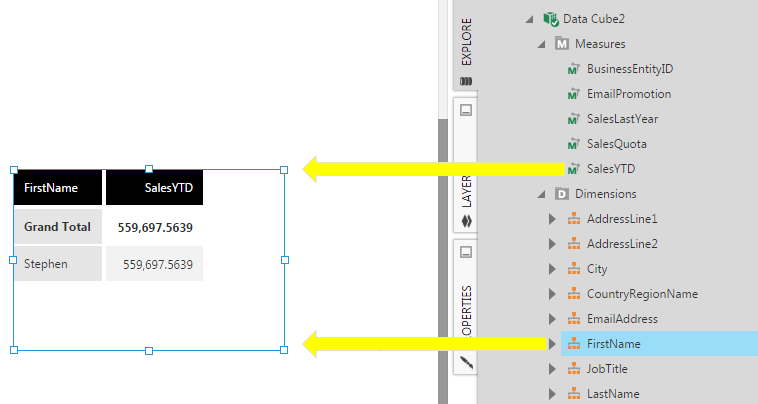Select the EmailAddress dimension label
Screen dimensions: 758x404
[622, 319]
